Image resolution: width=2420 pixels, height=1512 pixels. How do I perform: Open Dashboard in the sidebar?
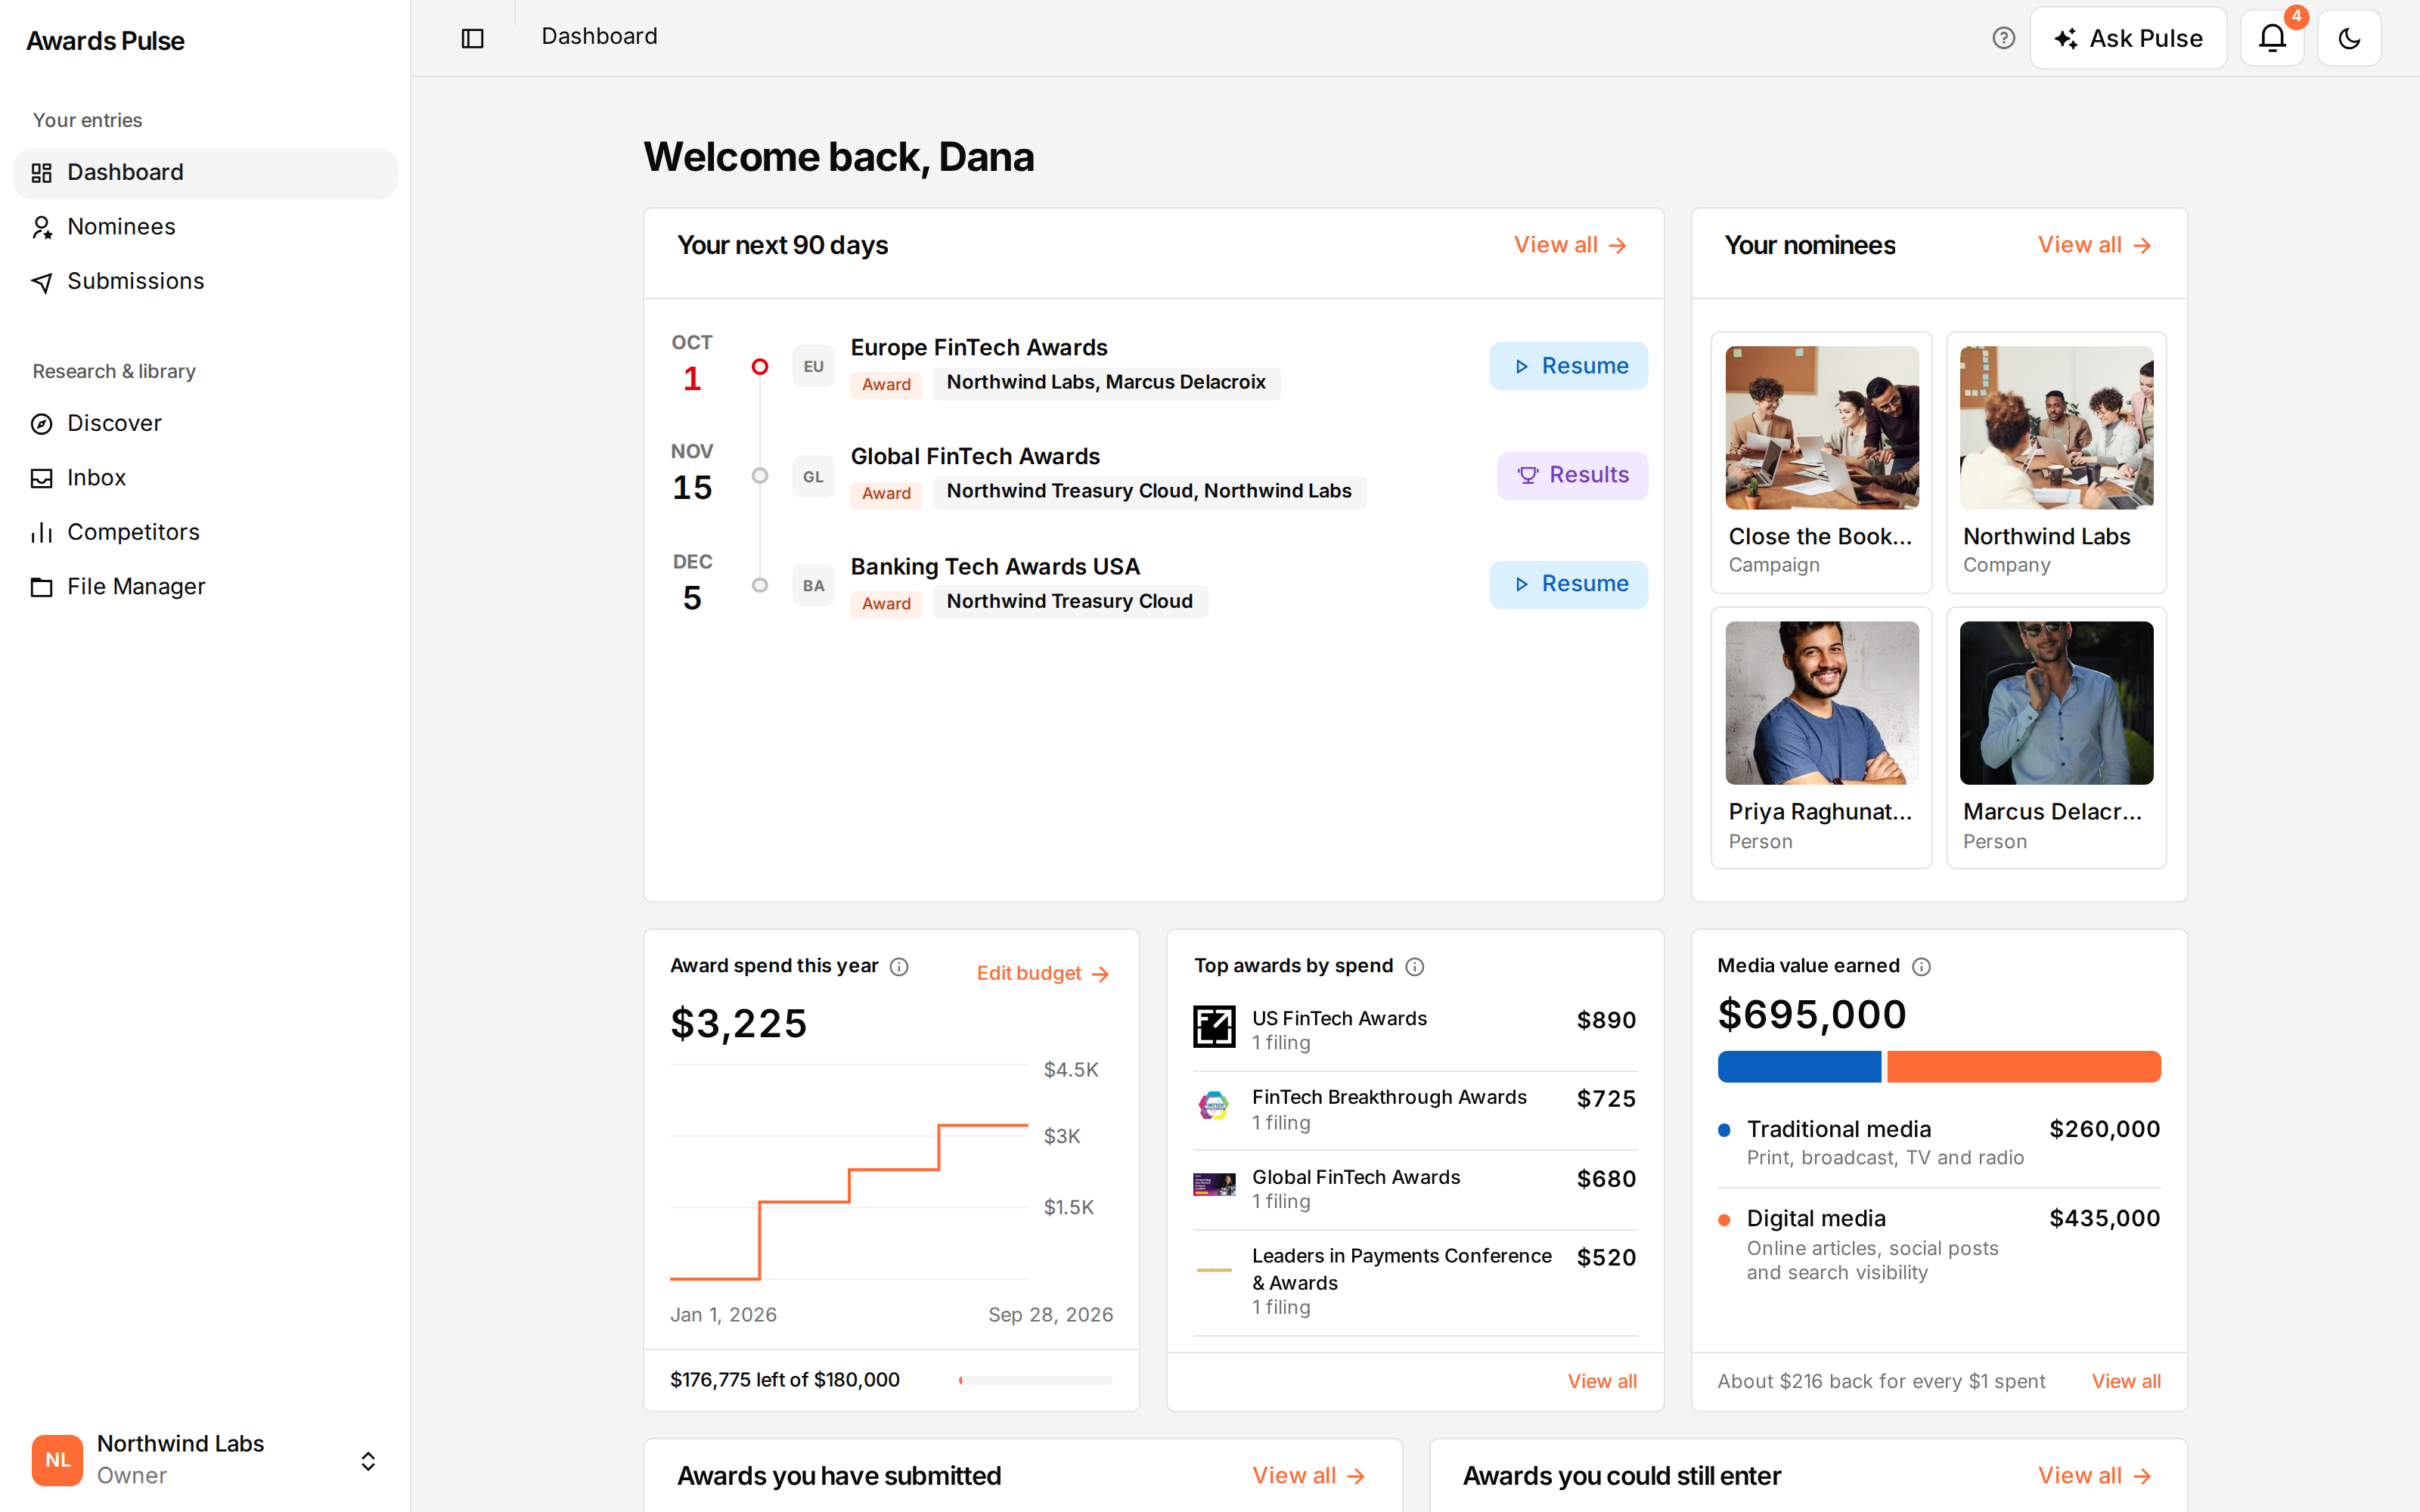click(205, 172)
